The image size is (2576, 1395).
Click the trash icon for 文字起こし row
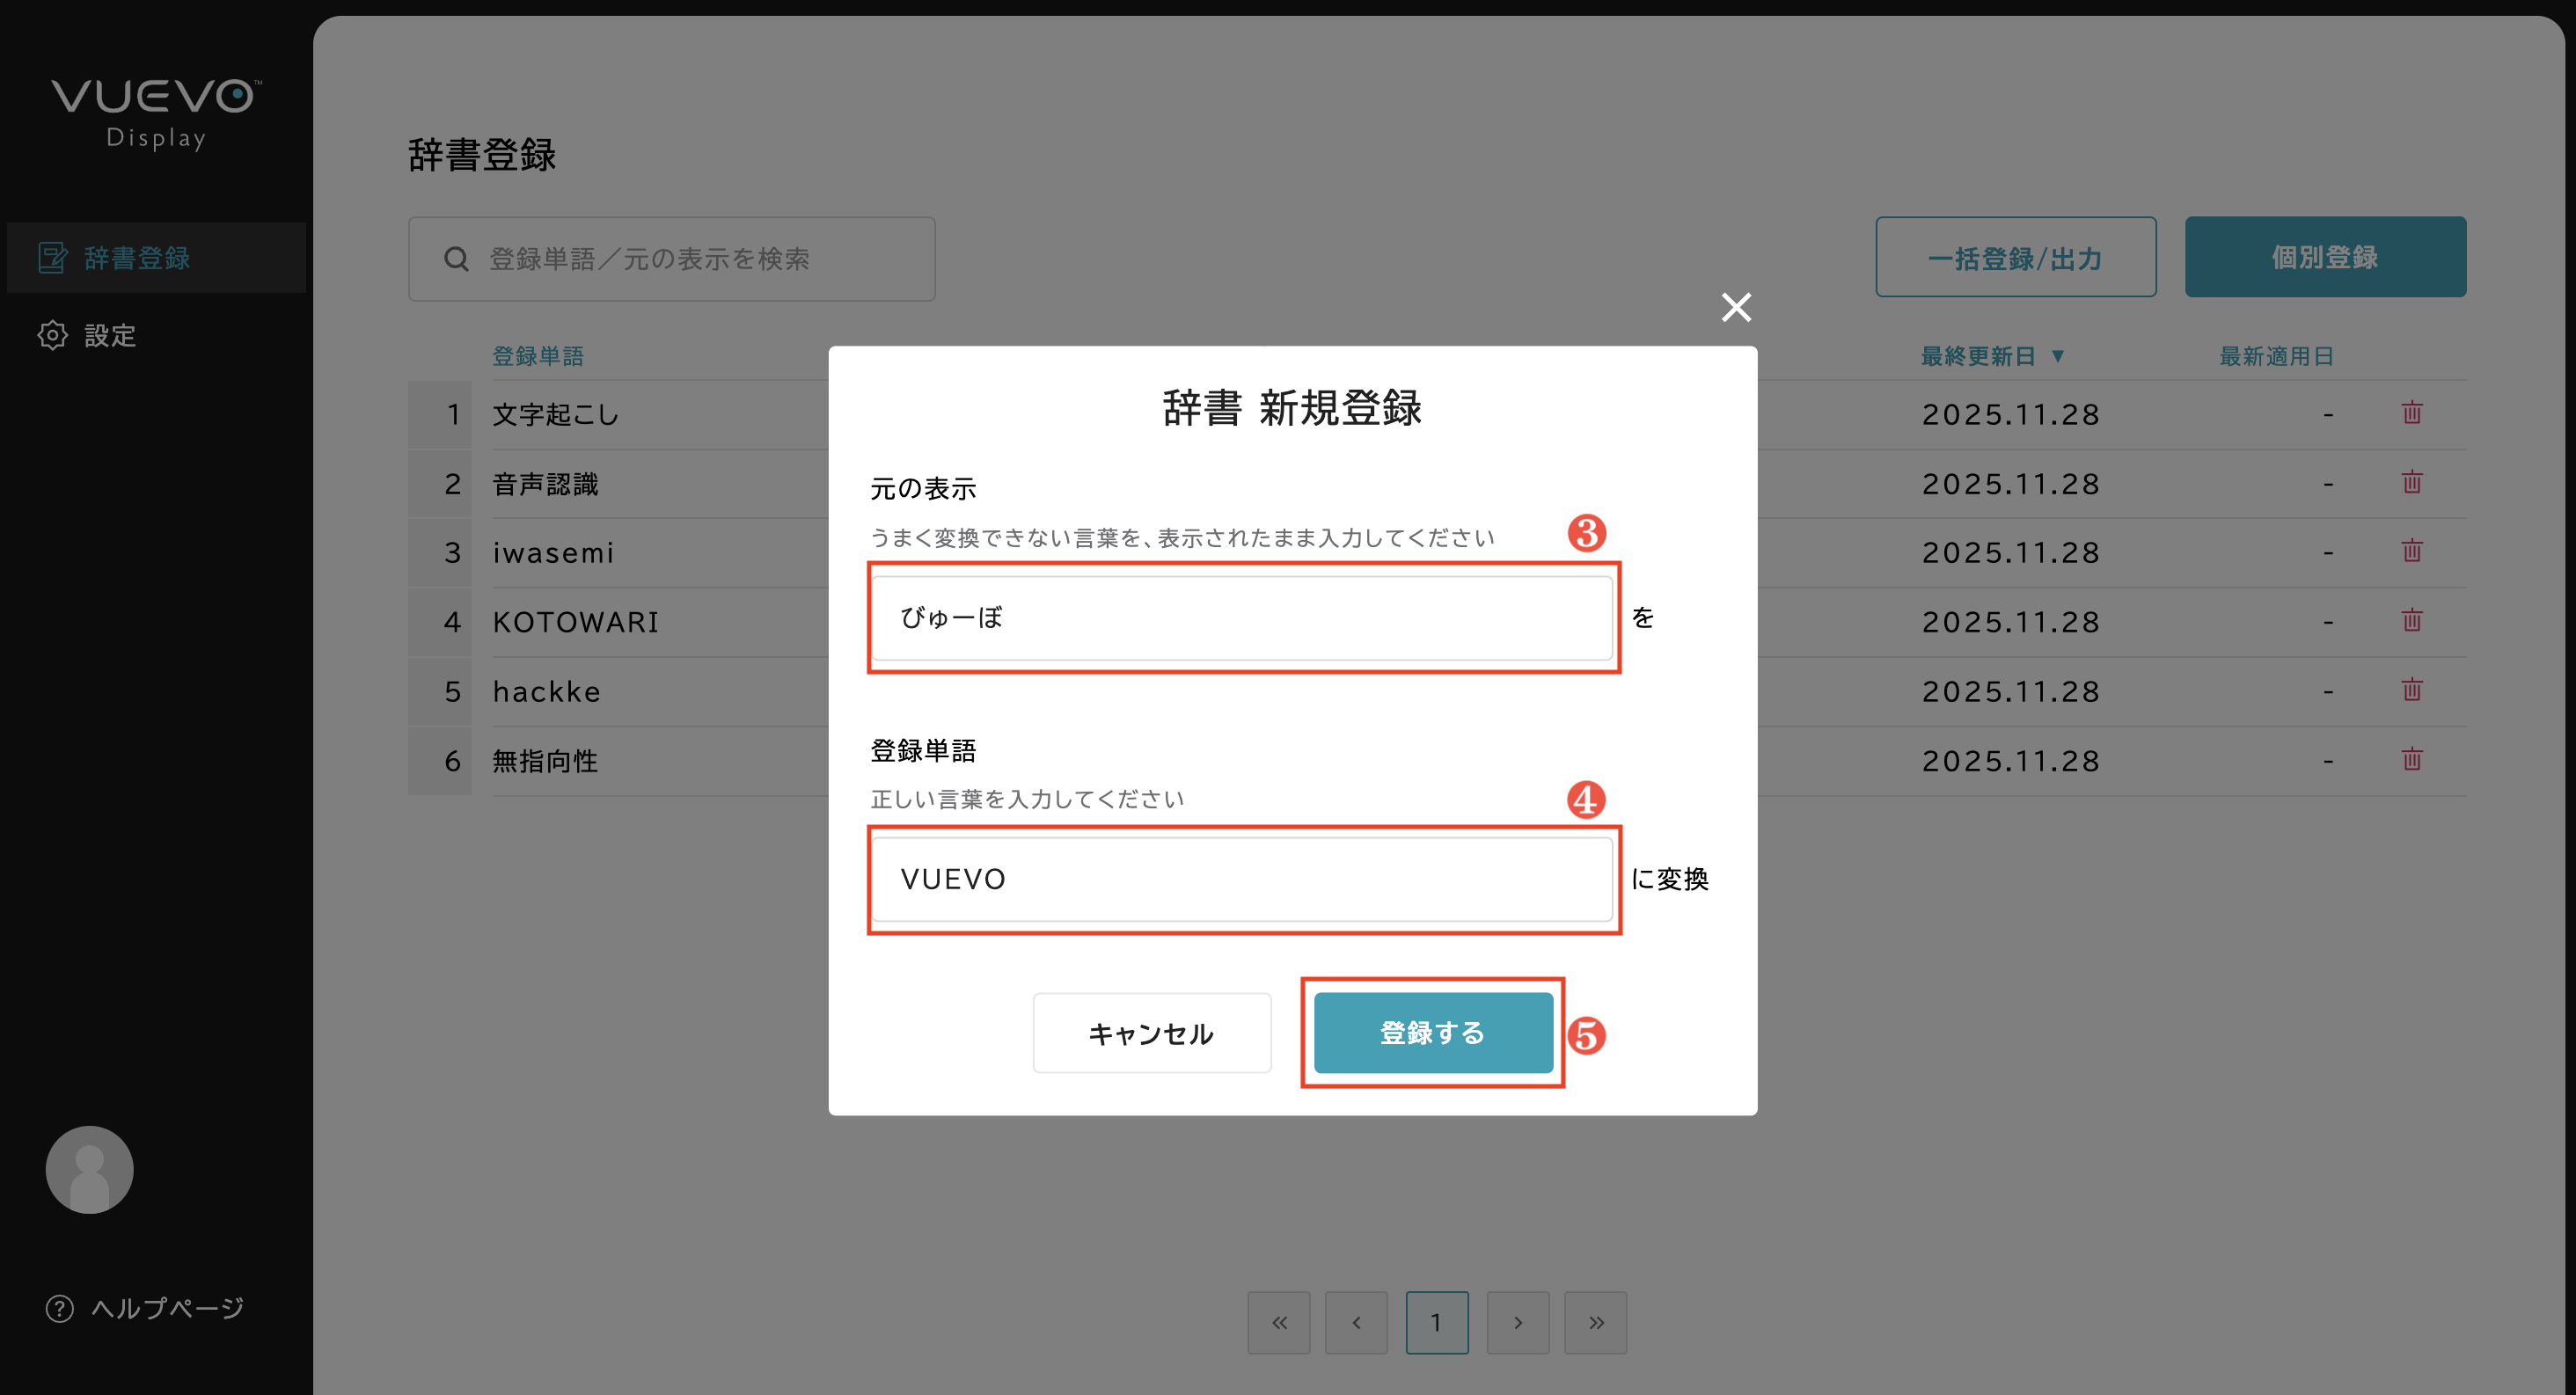click(2411, 413)
